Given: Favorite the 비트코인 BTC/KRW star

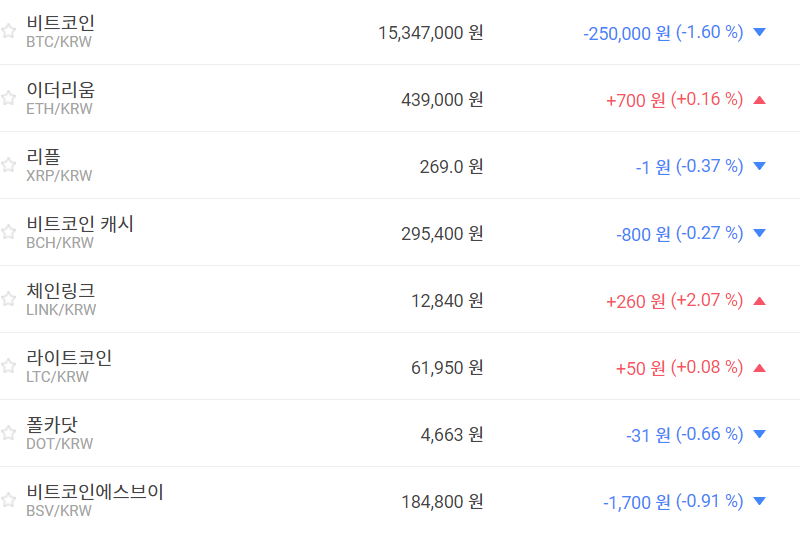Looking at the screenshot, I should tap(9, 31).
